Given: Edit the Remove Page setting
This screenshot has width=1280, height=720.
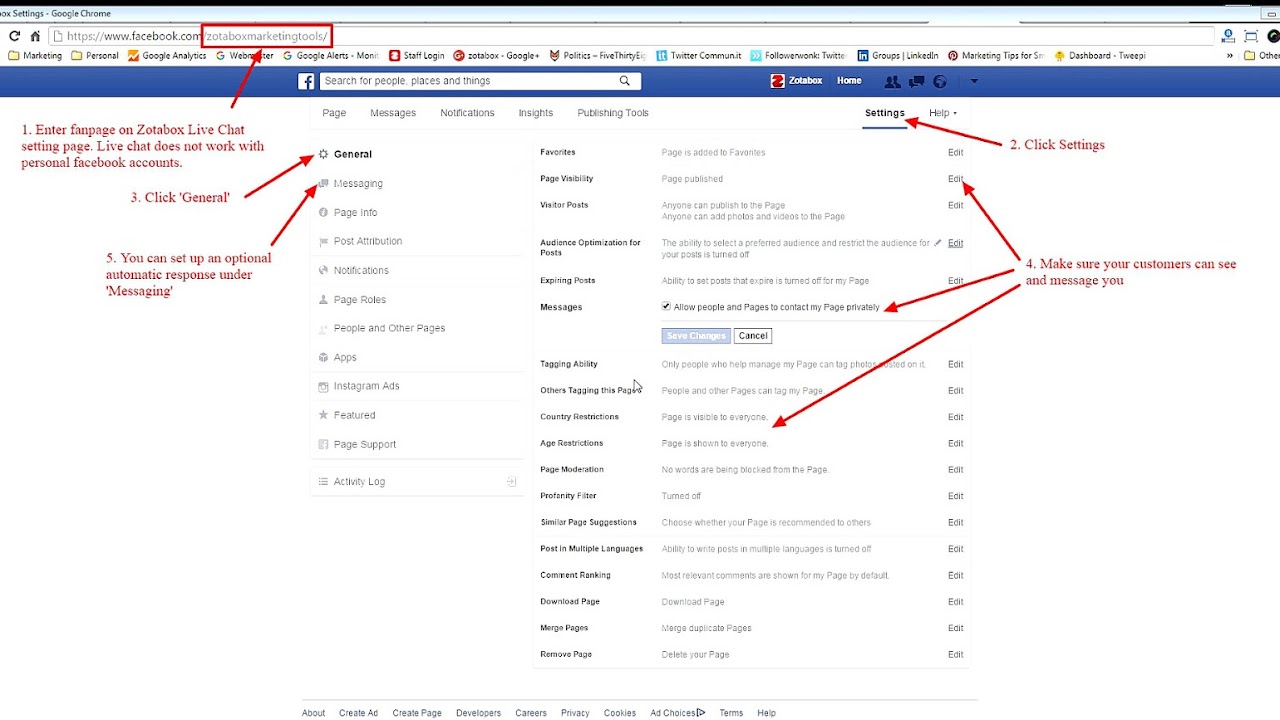Looking at the screenshot, I should (x=955, y=655).
